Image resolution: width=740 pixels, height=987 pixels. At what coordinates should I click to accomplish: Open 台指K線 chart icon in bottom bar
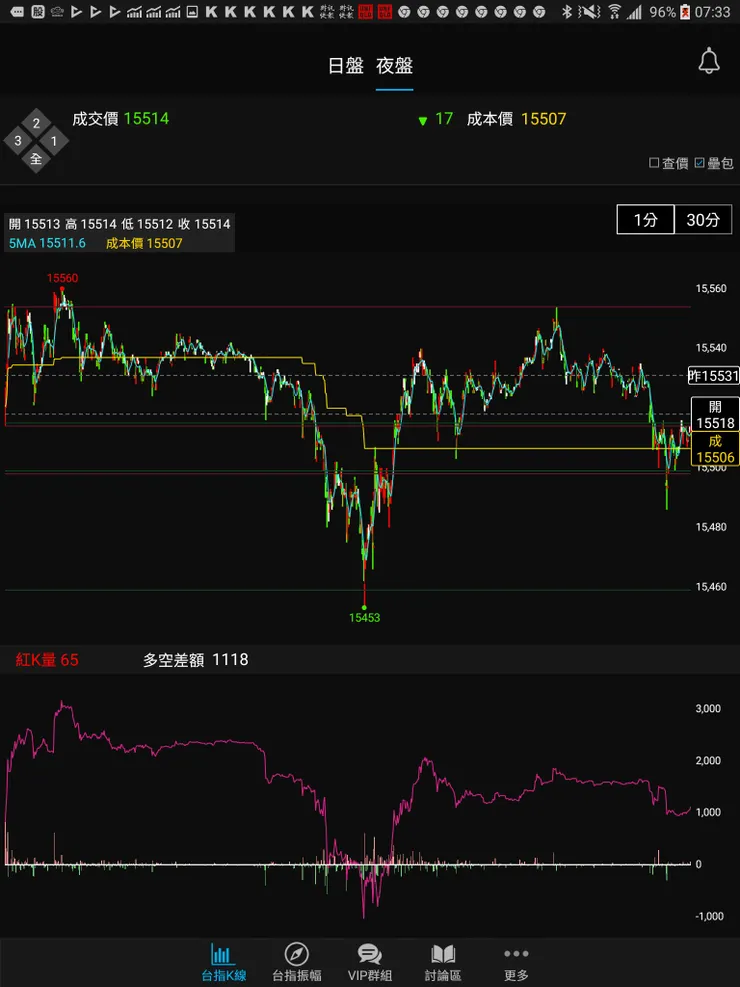pos(221,955)
